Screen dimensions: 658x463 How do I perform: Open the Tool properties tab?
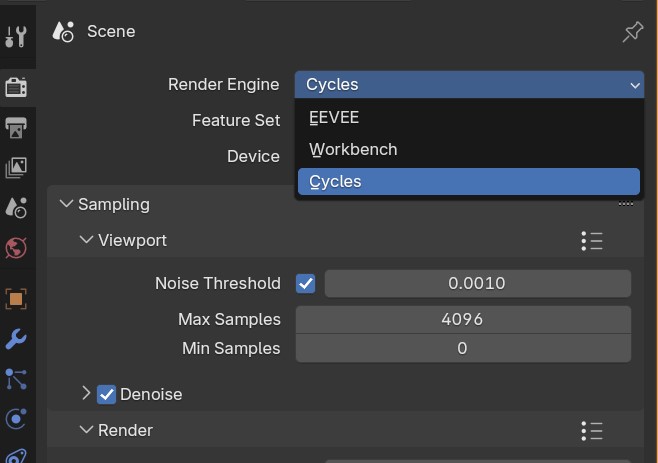[x=16, y=36]
